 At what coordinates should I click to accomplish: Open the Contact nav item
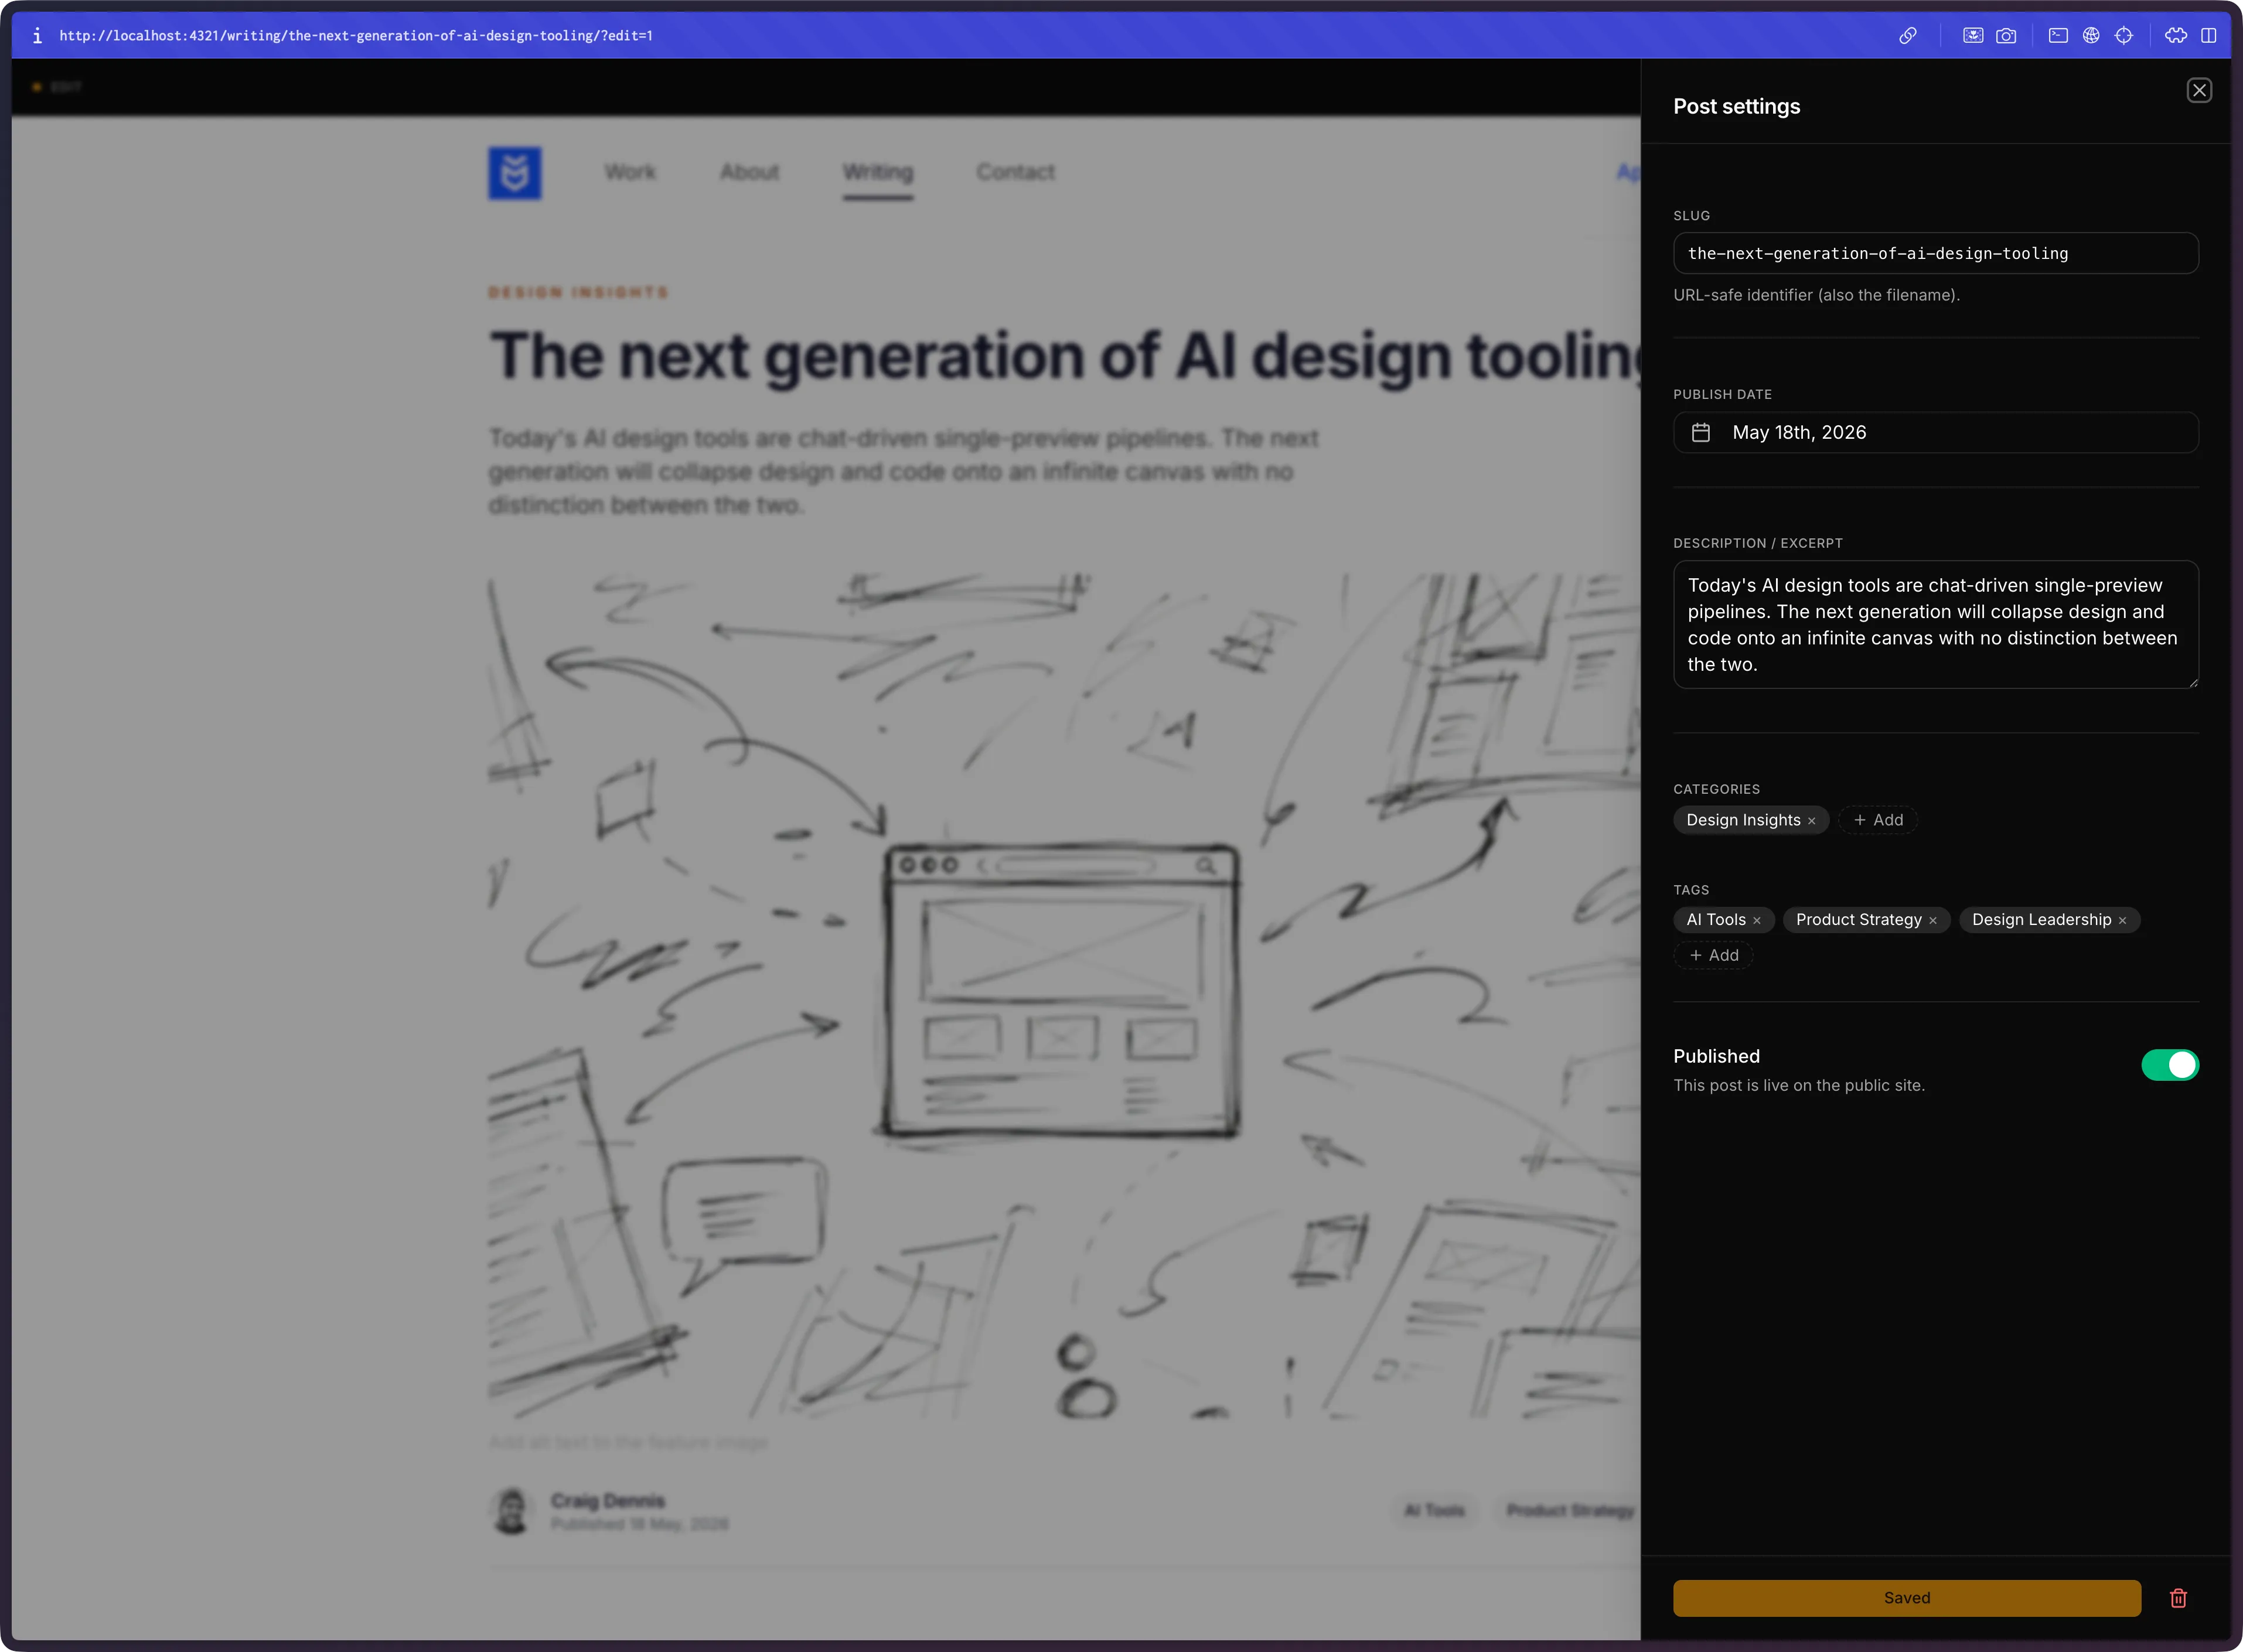[x=1016, y=172]
